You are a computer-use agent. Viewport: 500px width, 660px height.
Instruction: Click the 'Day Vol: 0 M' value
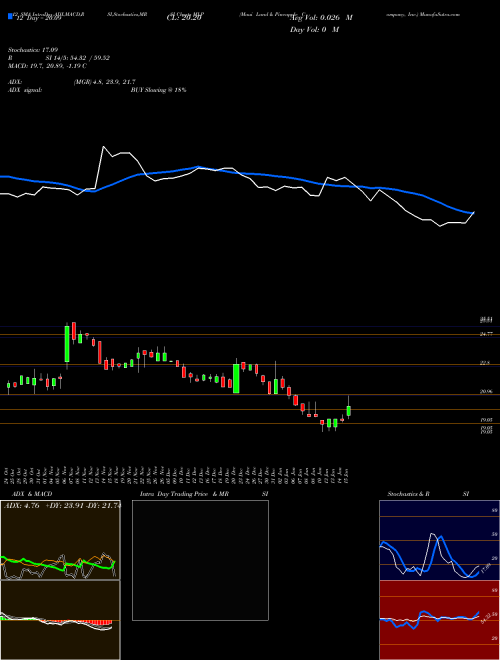click(x=314, y=30)
